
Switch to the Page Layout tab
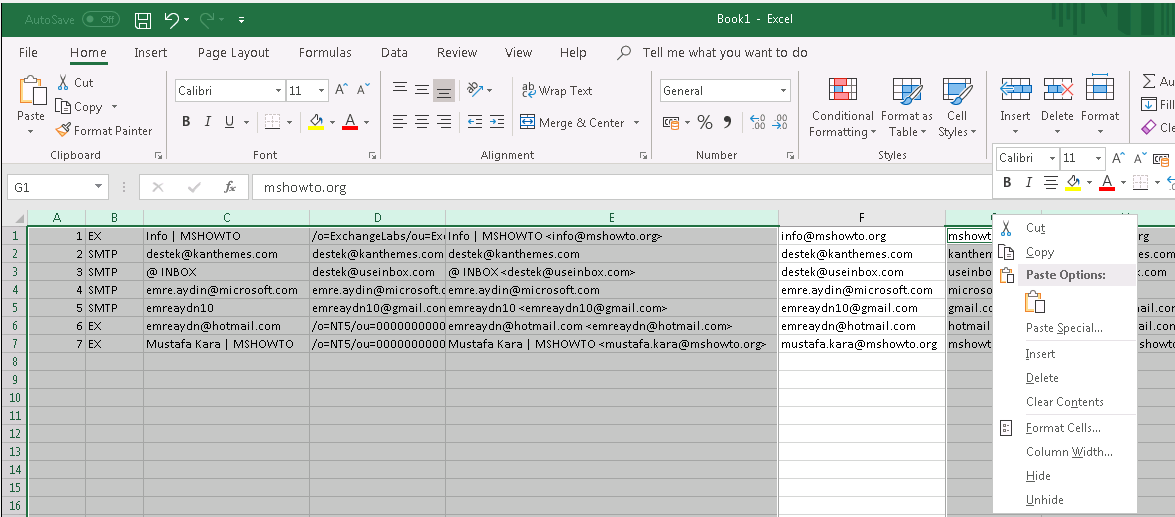pyautogui.click(x=233, y=52)
